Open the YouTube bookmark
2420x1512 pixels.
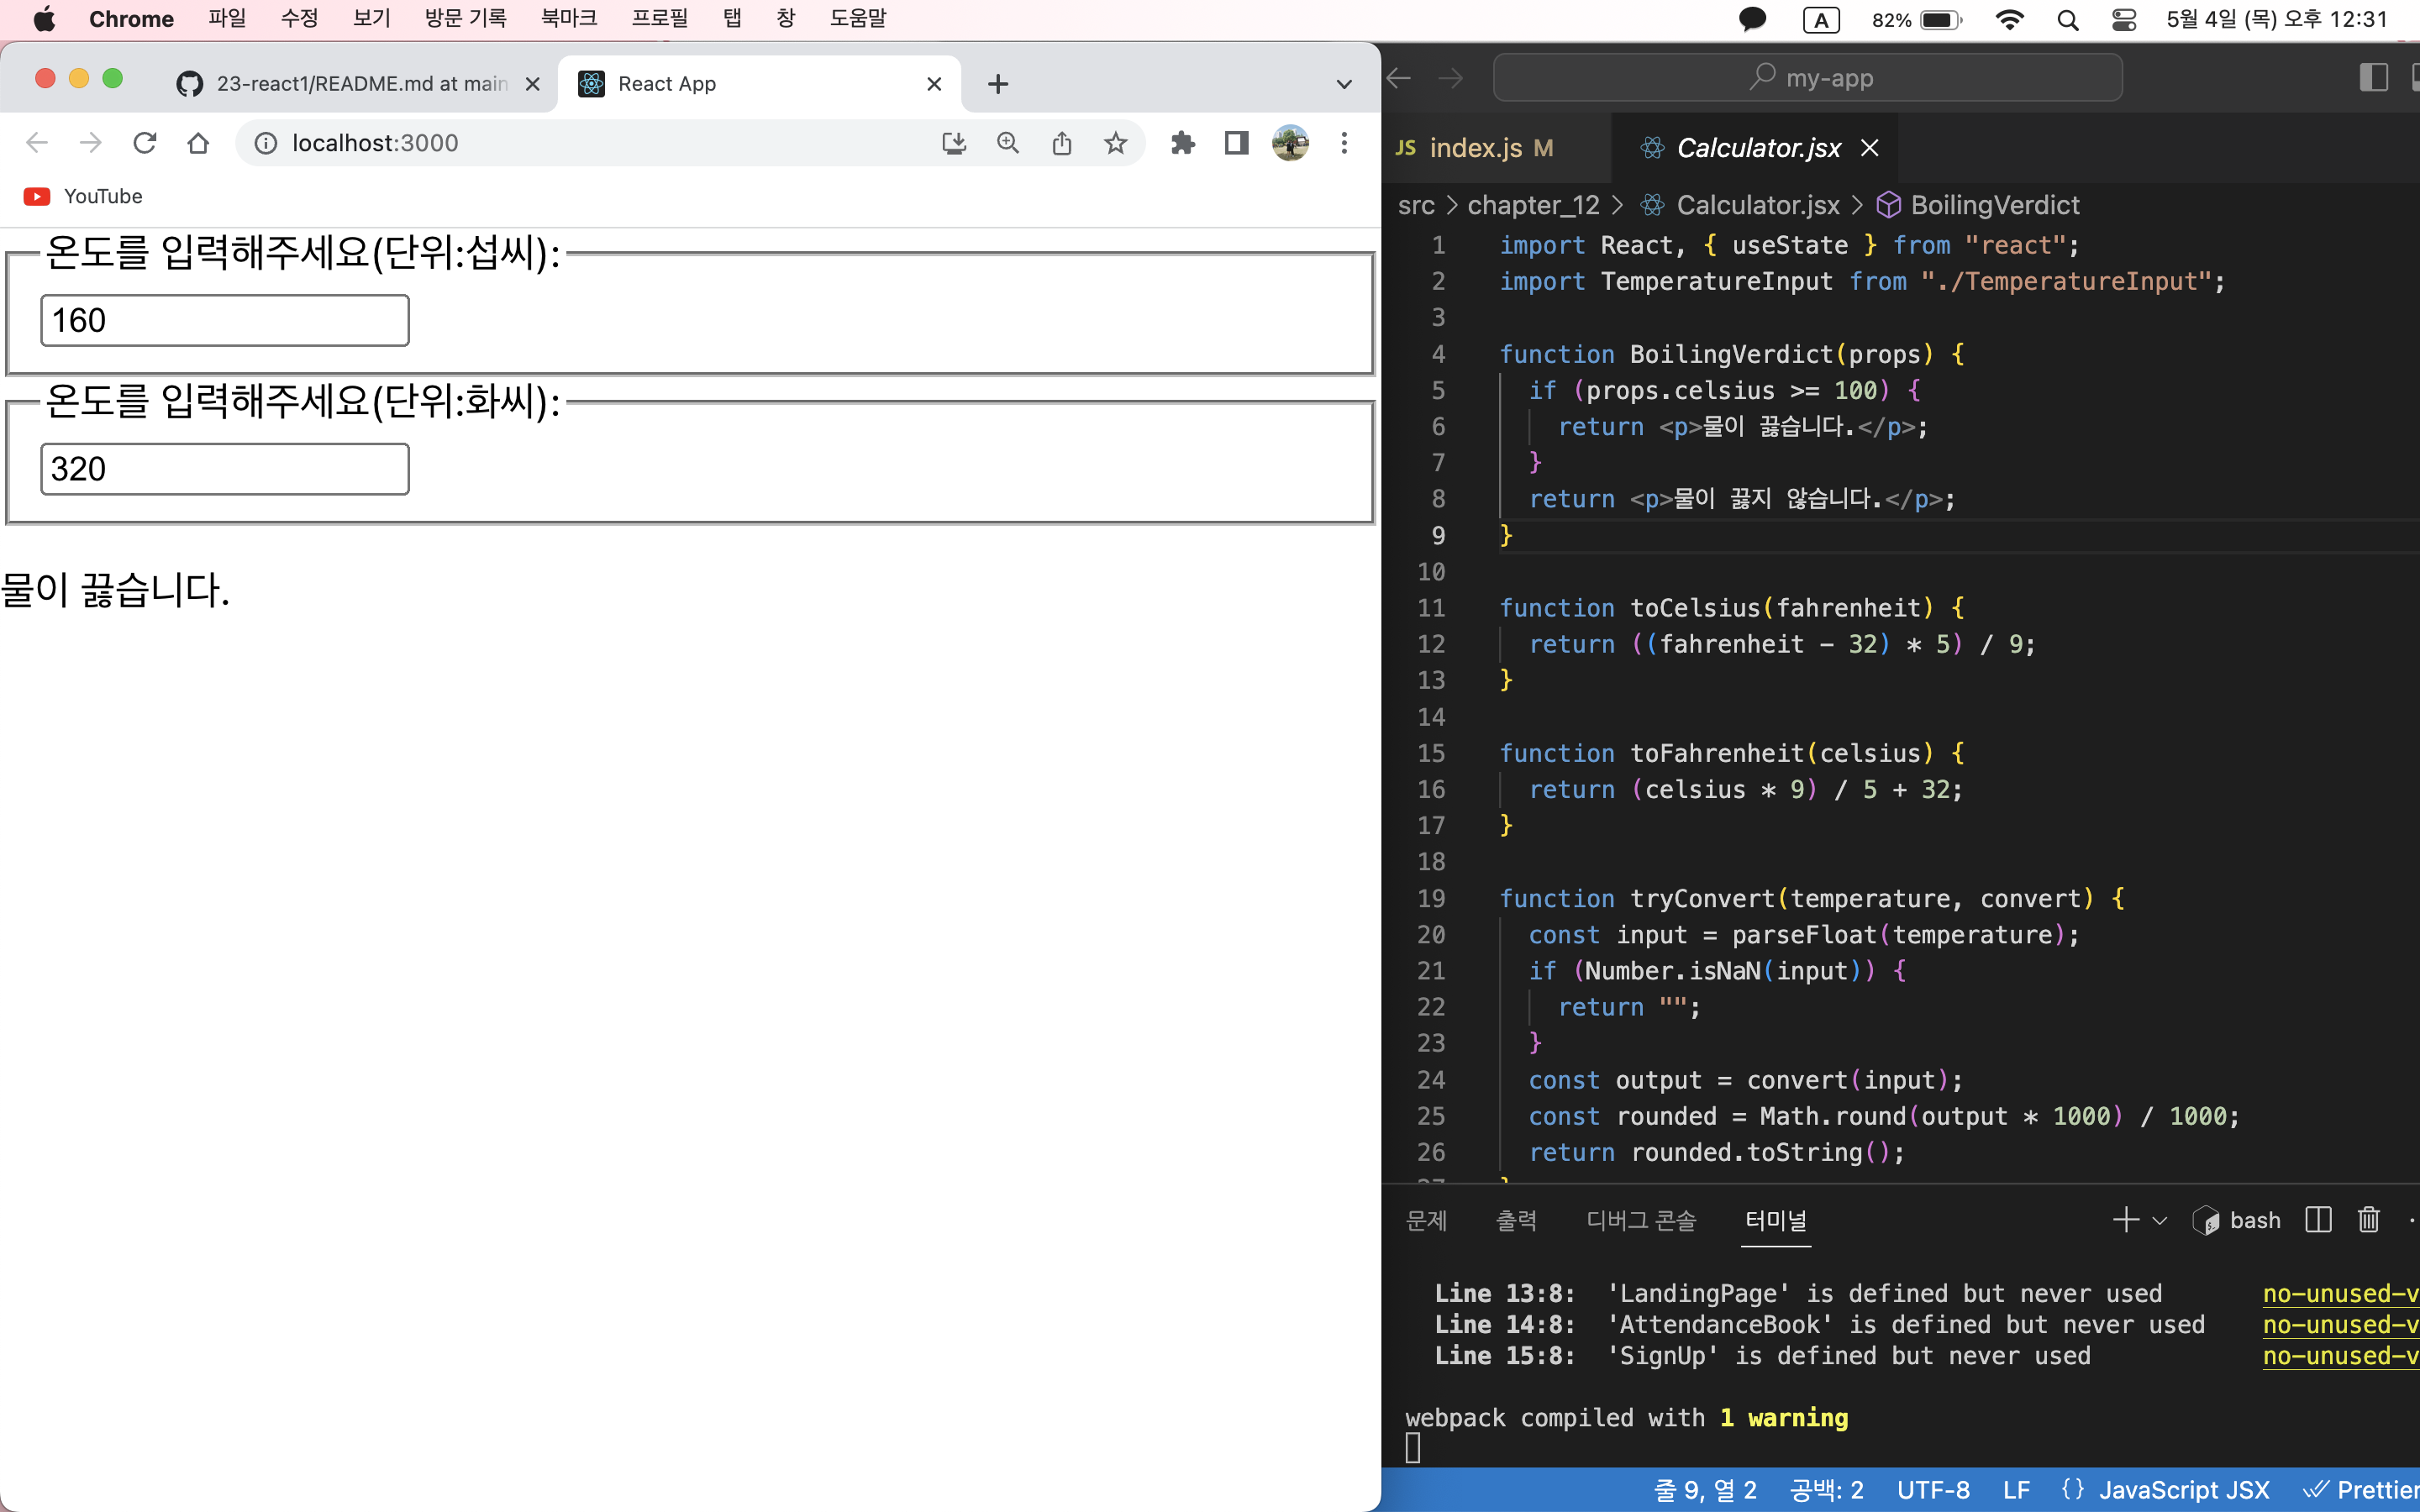82,196
